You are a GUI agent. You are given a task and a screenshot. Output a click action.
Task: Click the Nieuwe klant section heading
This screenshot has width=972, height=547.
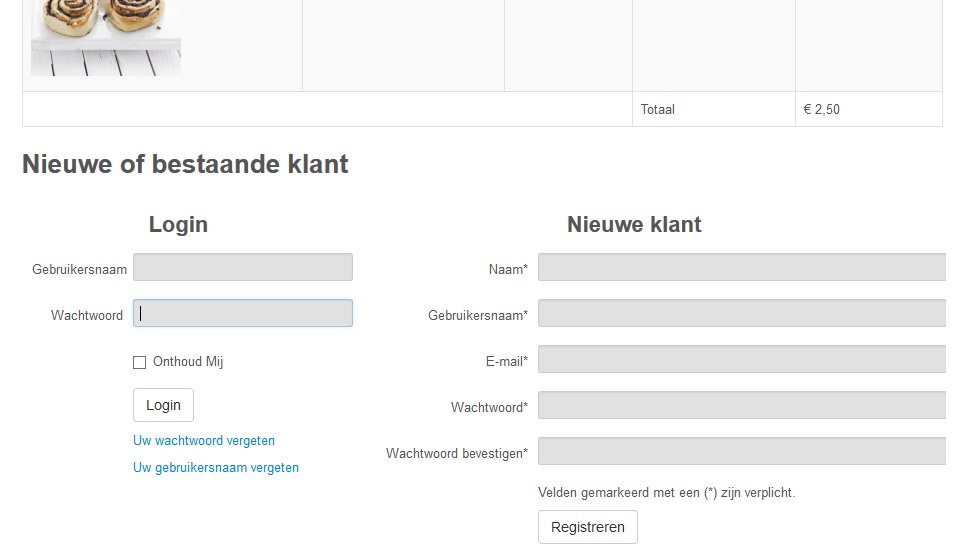tap(634, 225)
